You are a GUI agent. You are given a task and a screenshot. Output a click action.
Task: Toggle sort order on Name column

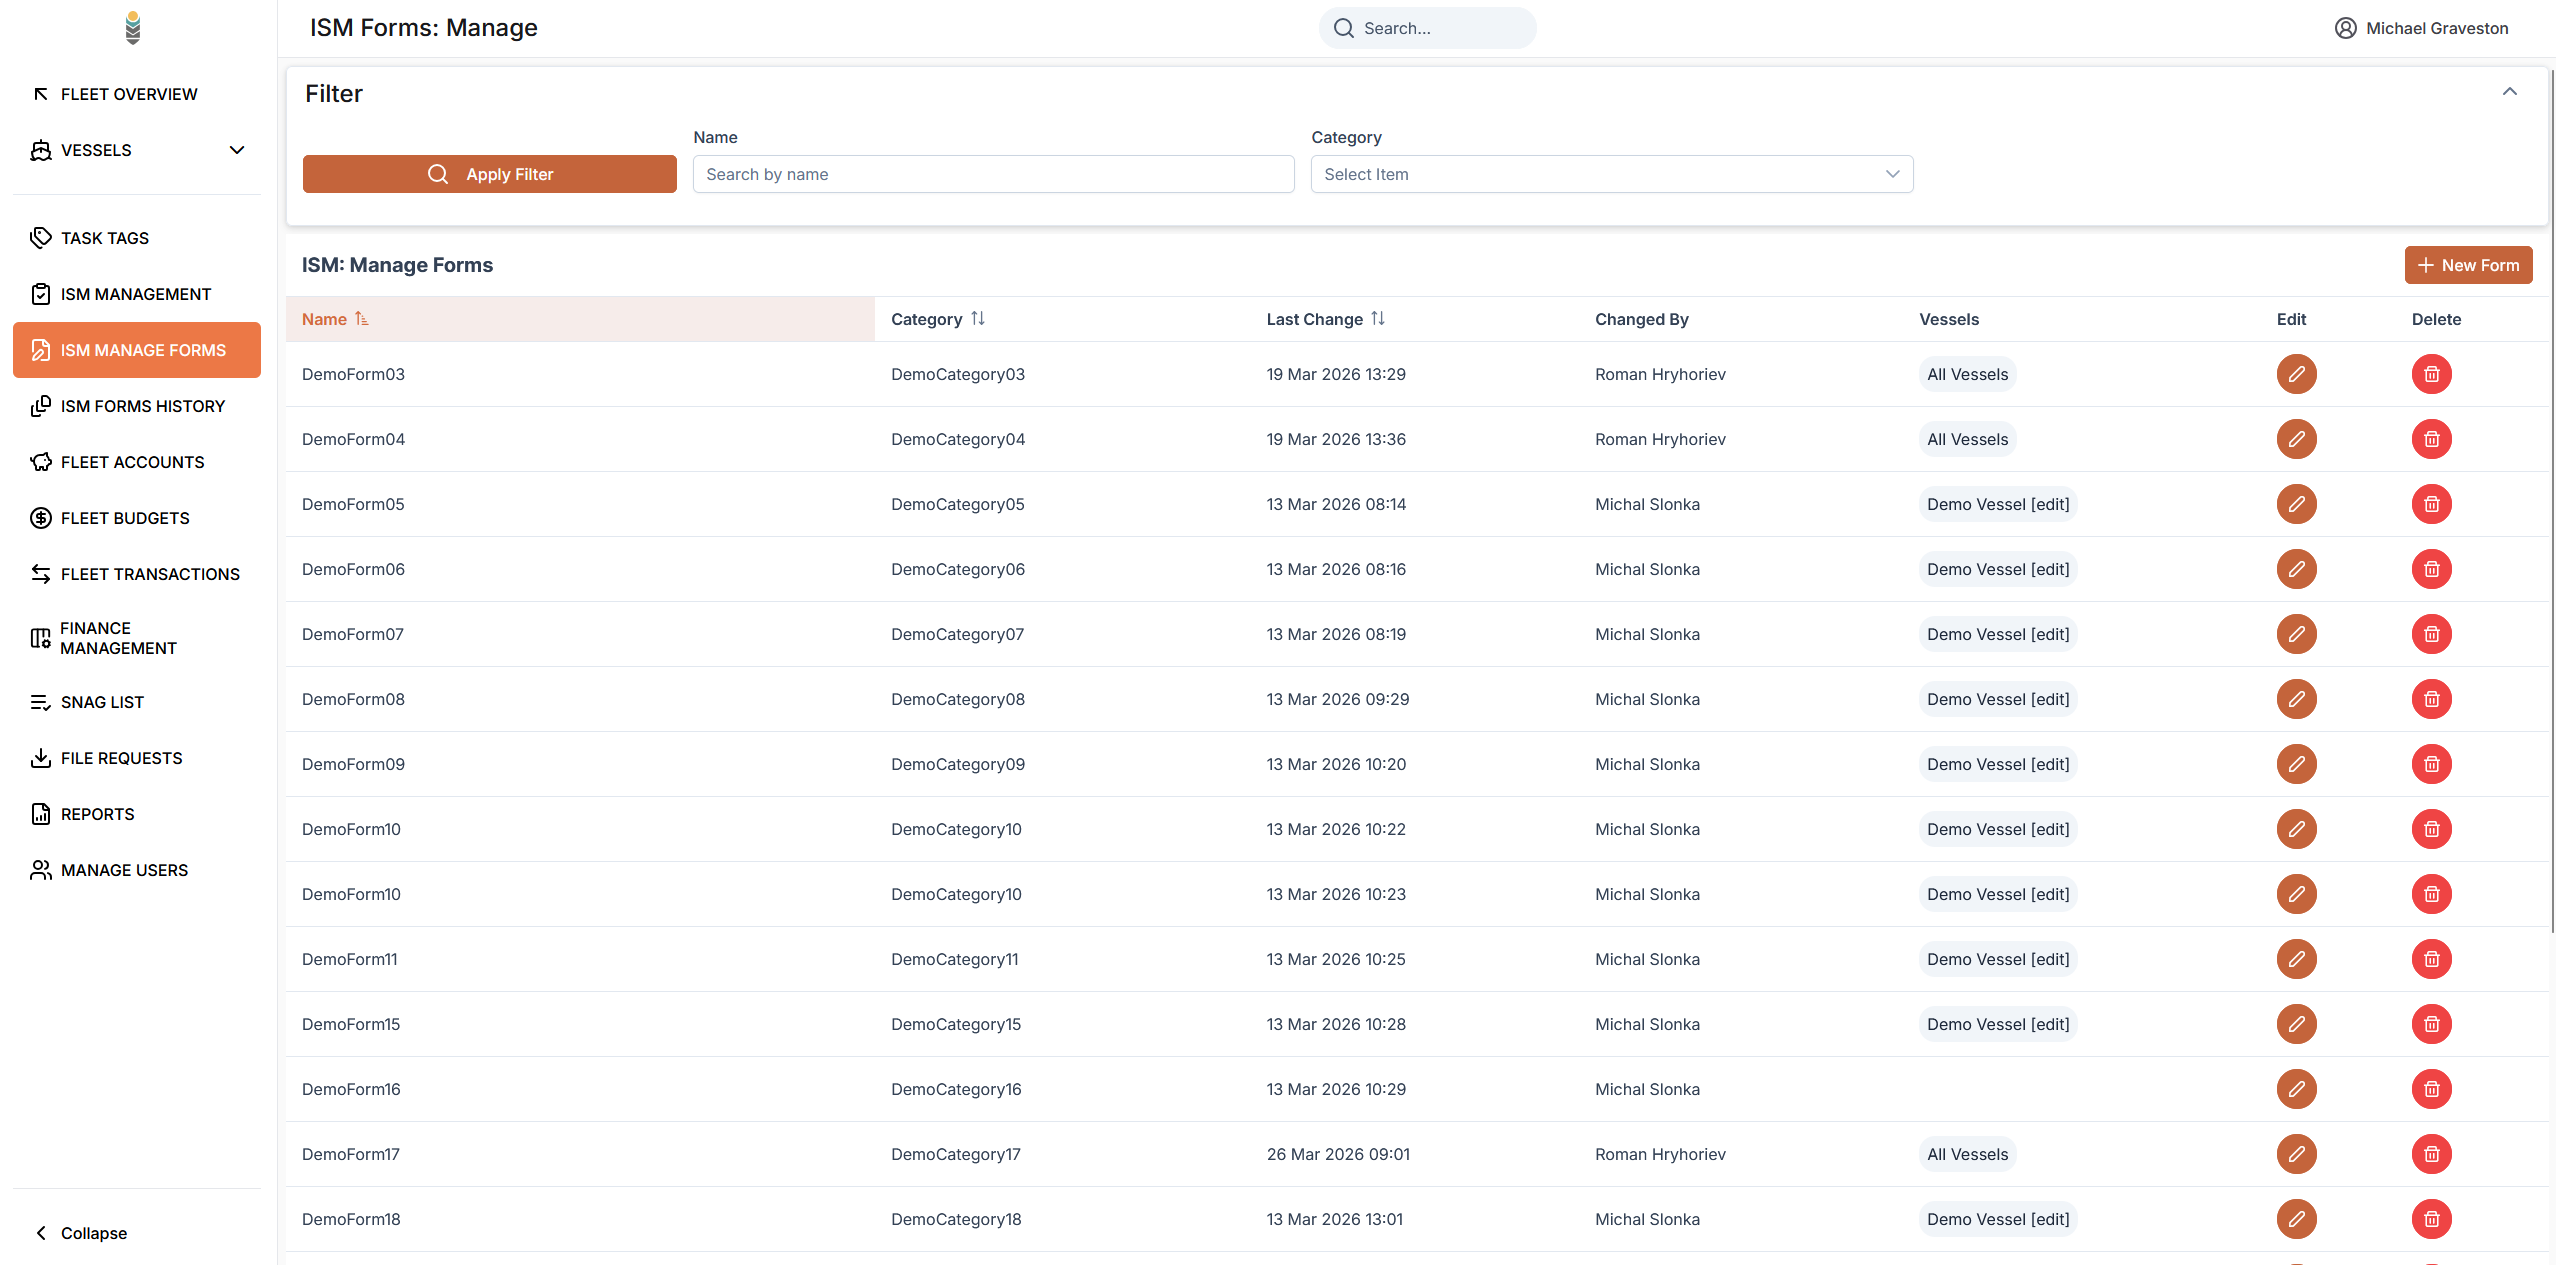361,319
